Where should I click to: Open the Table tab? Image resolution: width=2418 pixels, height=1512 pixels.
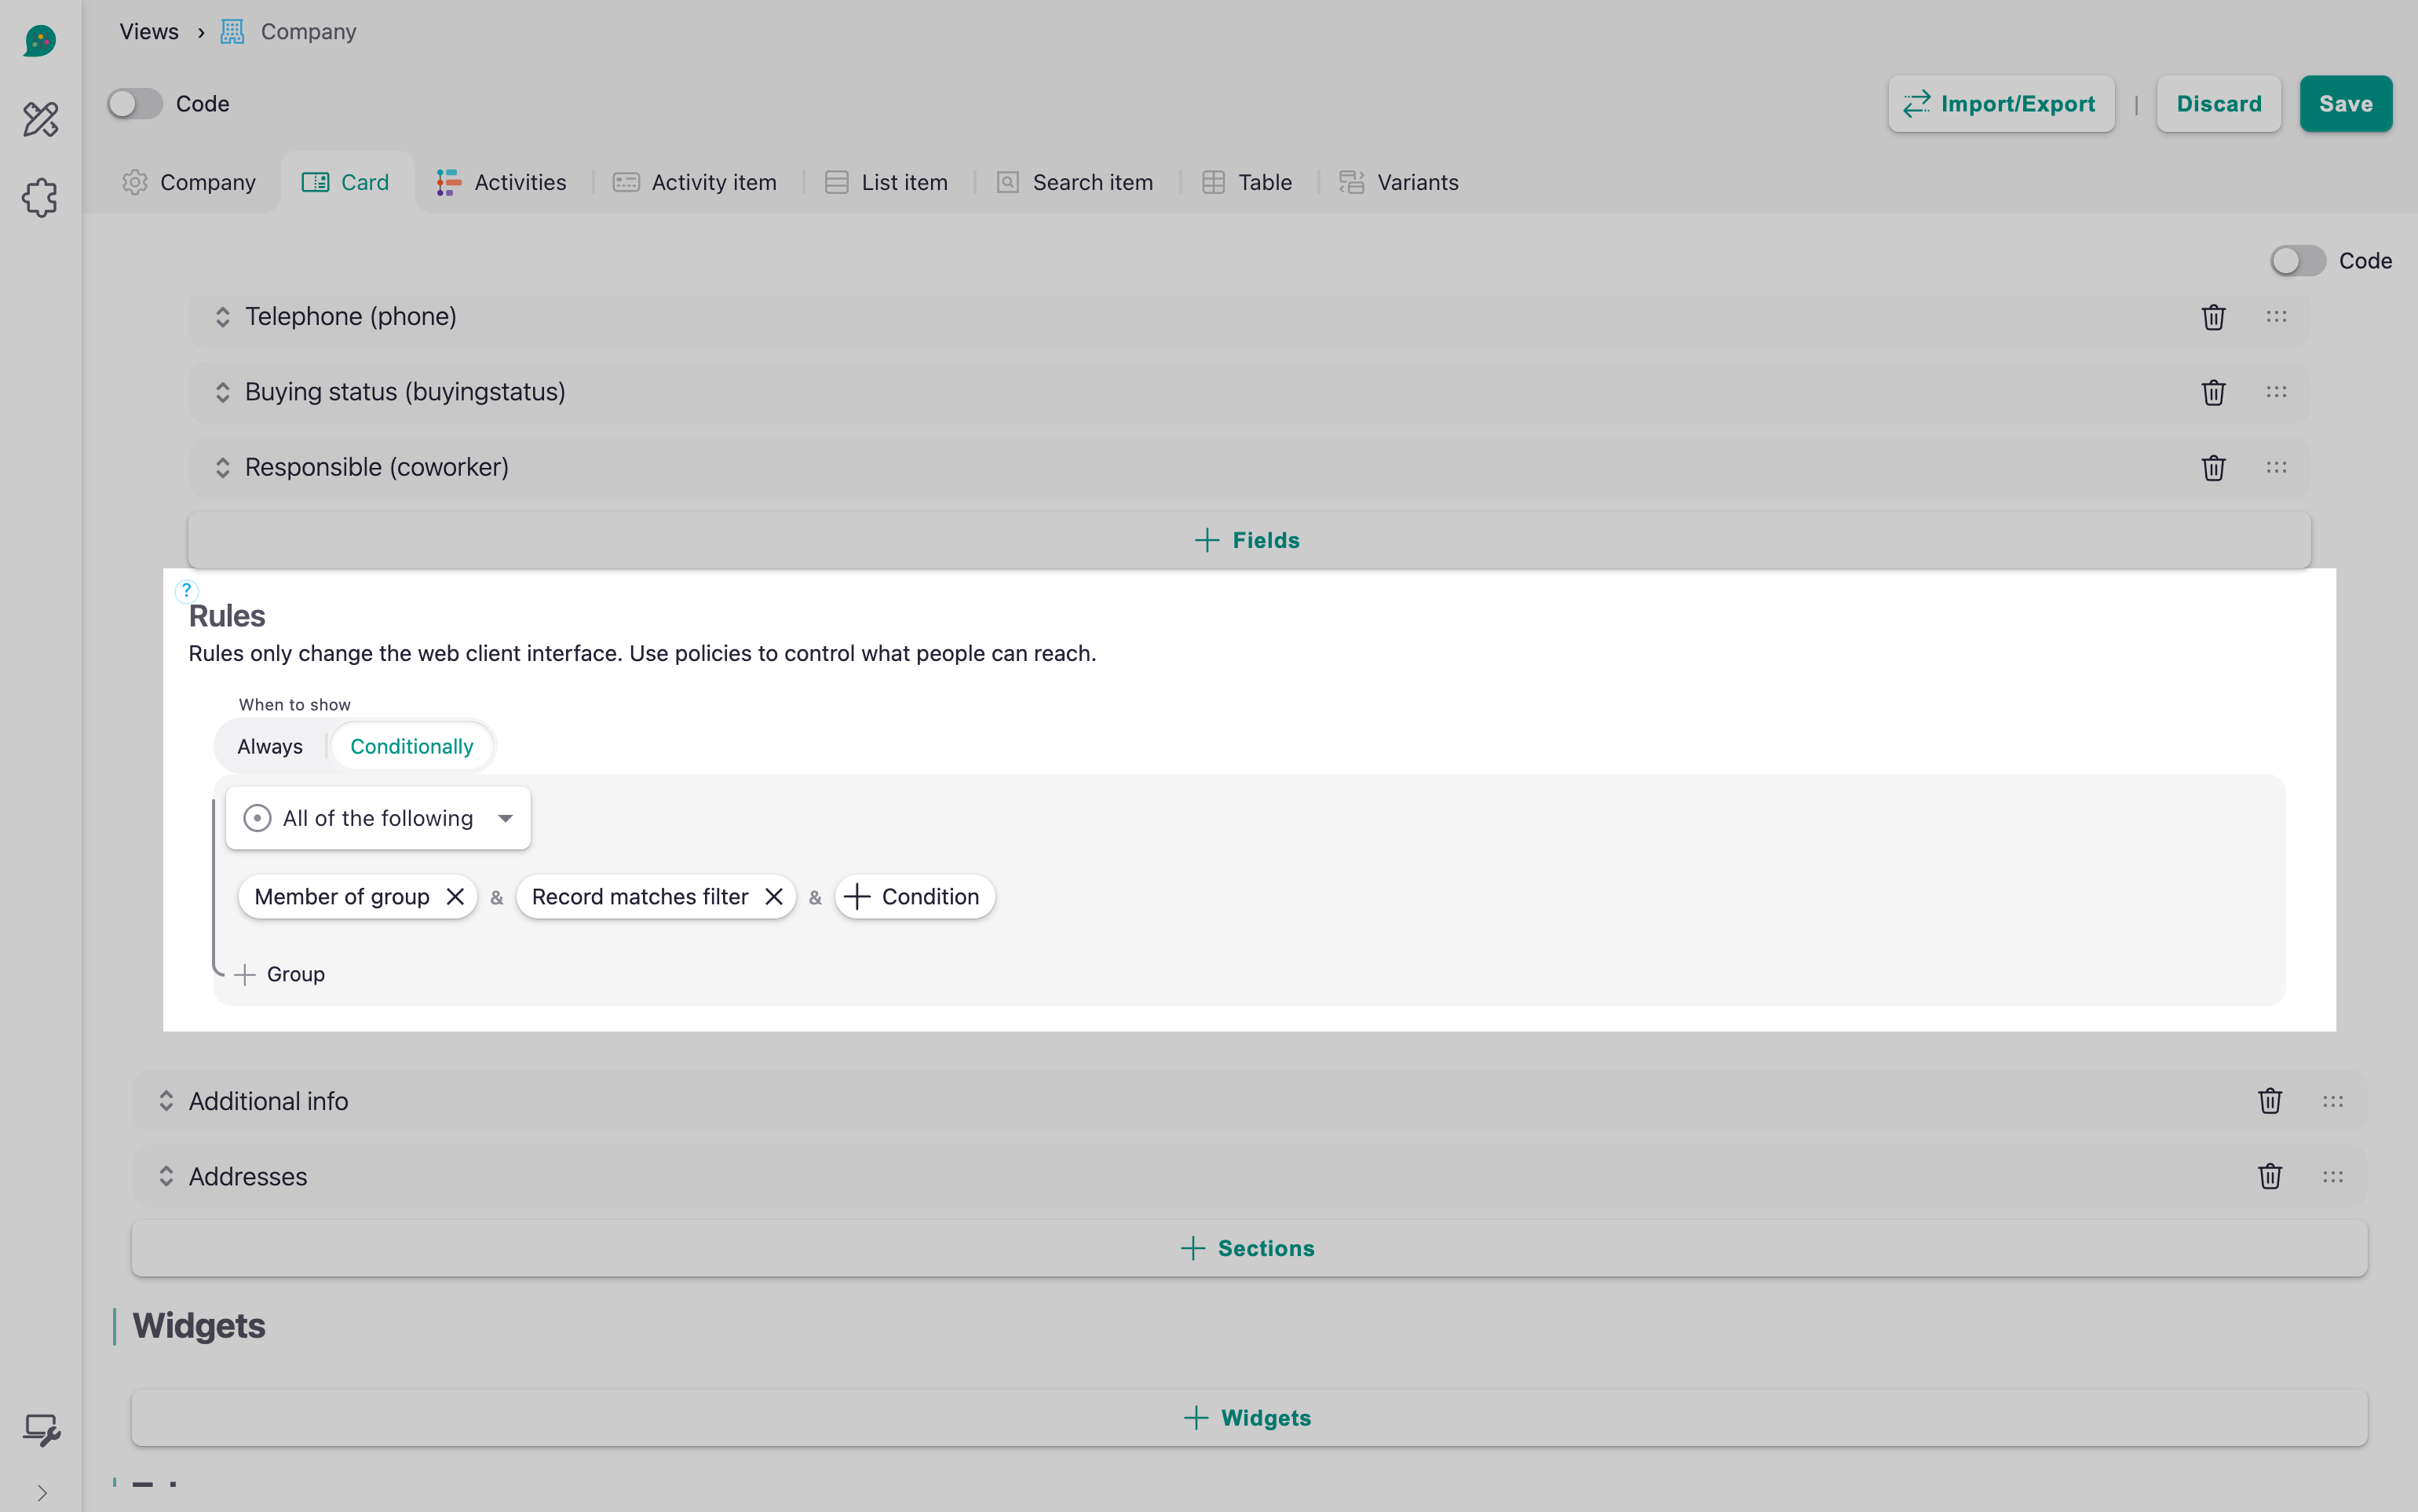(1247, 182)
